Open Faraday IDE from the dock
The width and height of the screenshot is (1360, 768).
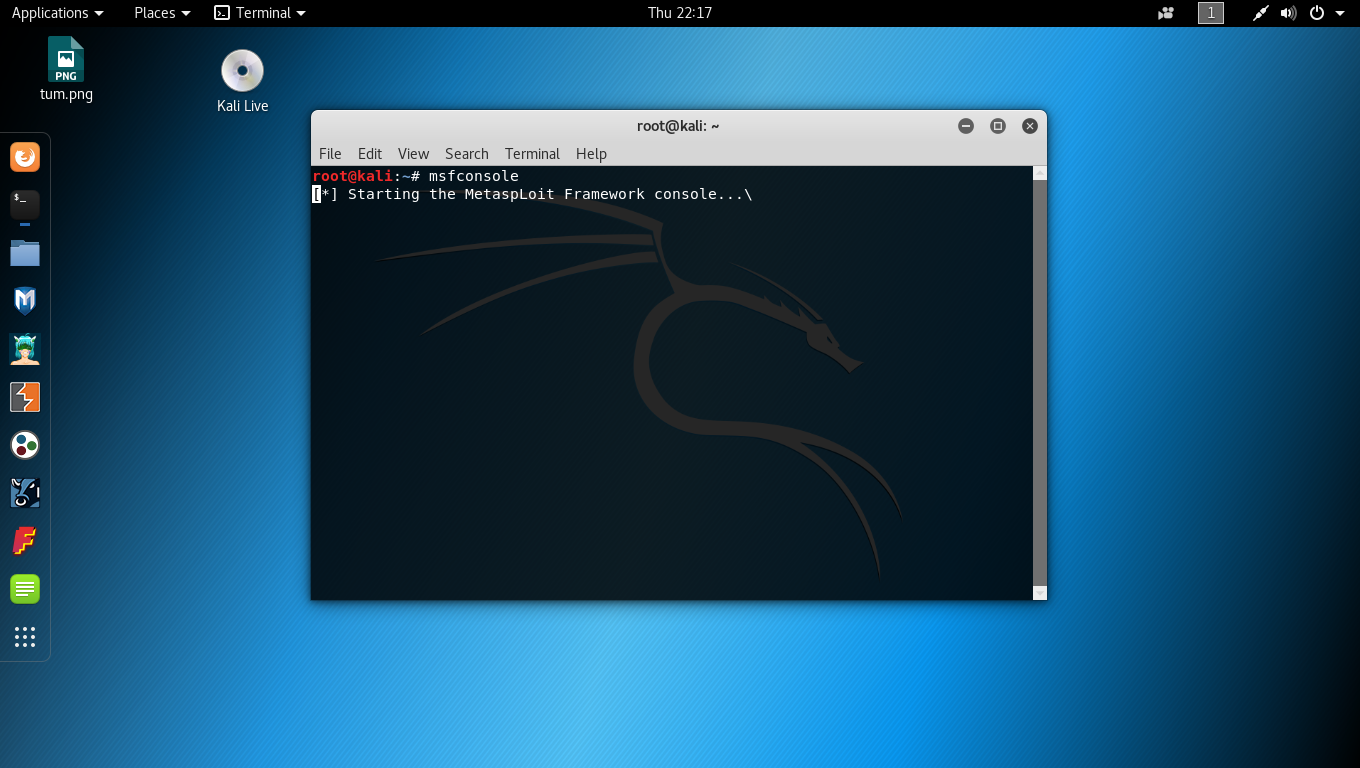click(x=25, y=541)
